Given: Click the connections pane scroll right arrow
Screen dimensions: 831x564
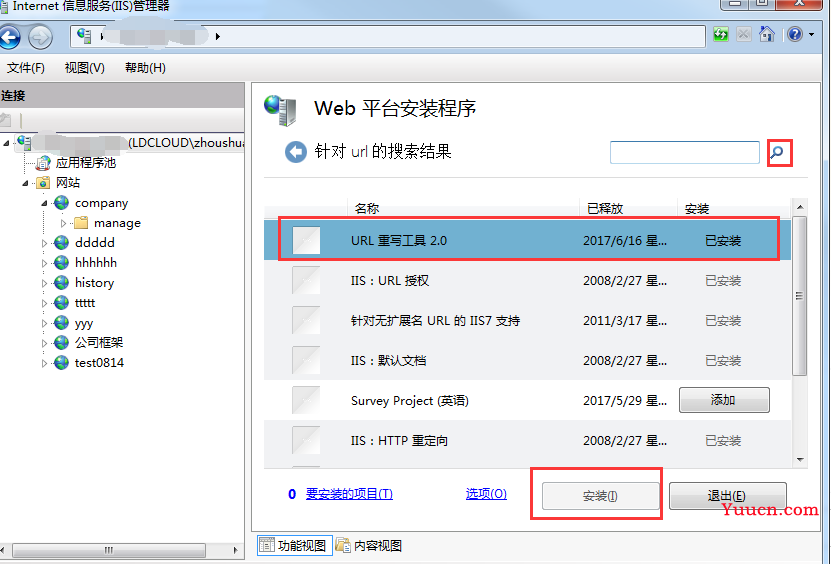Looking at the screenshot, I should 235,550.
